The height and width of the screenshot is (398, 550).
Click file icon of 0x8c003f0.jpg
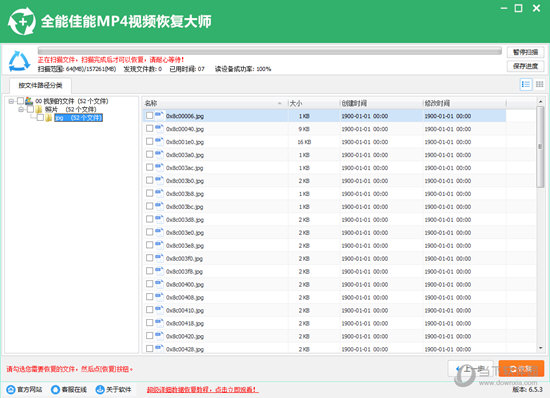tap(159, 258)
